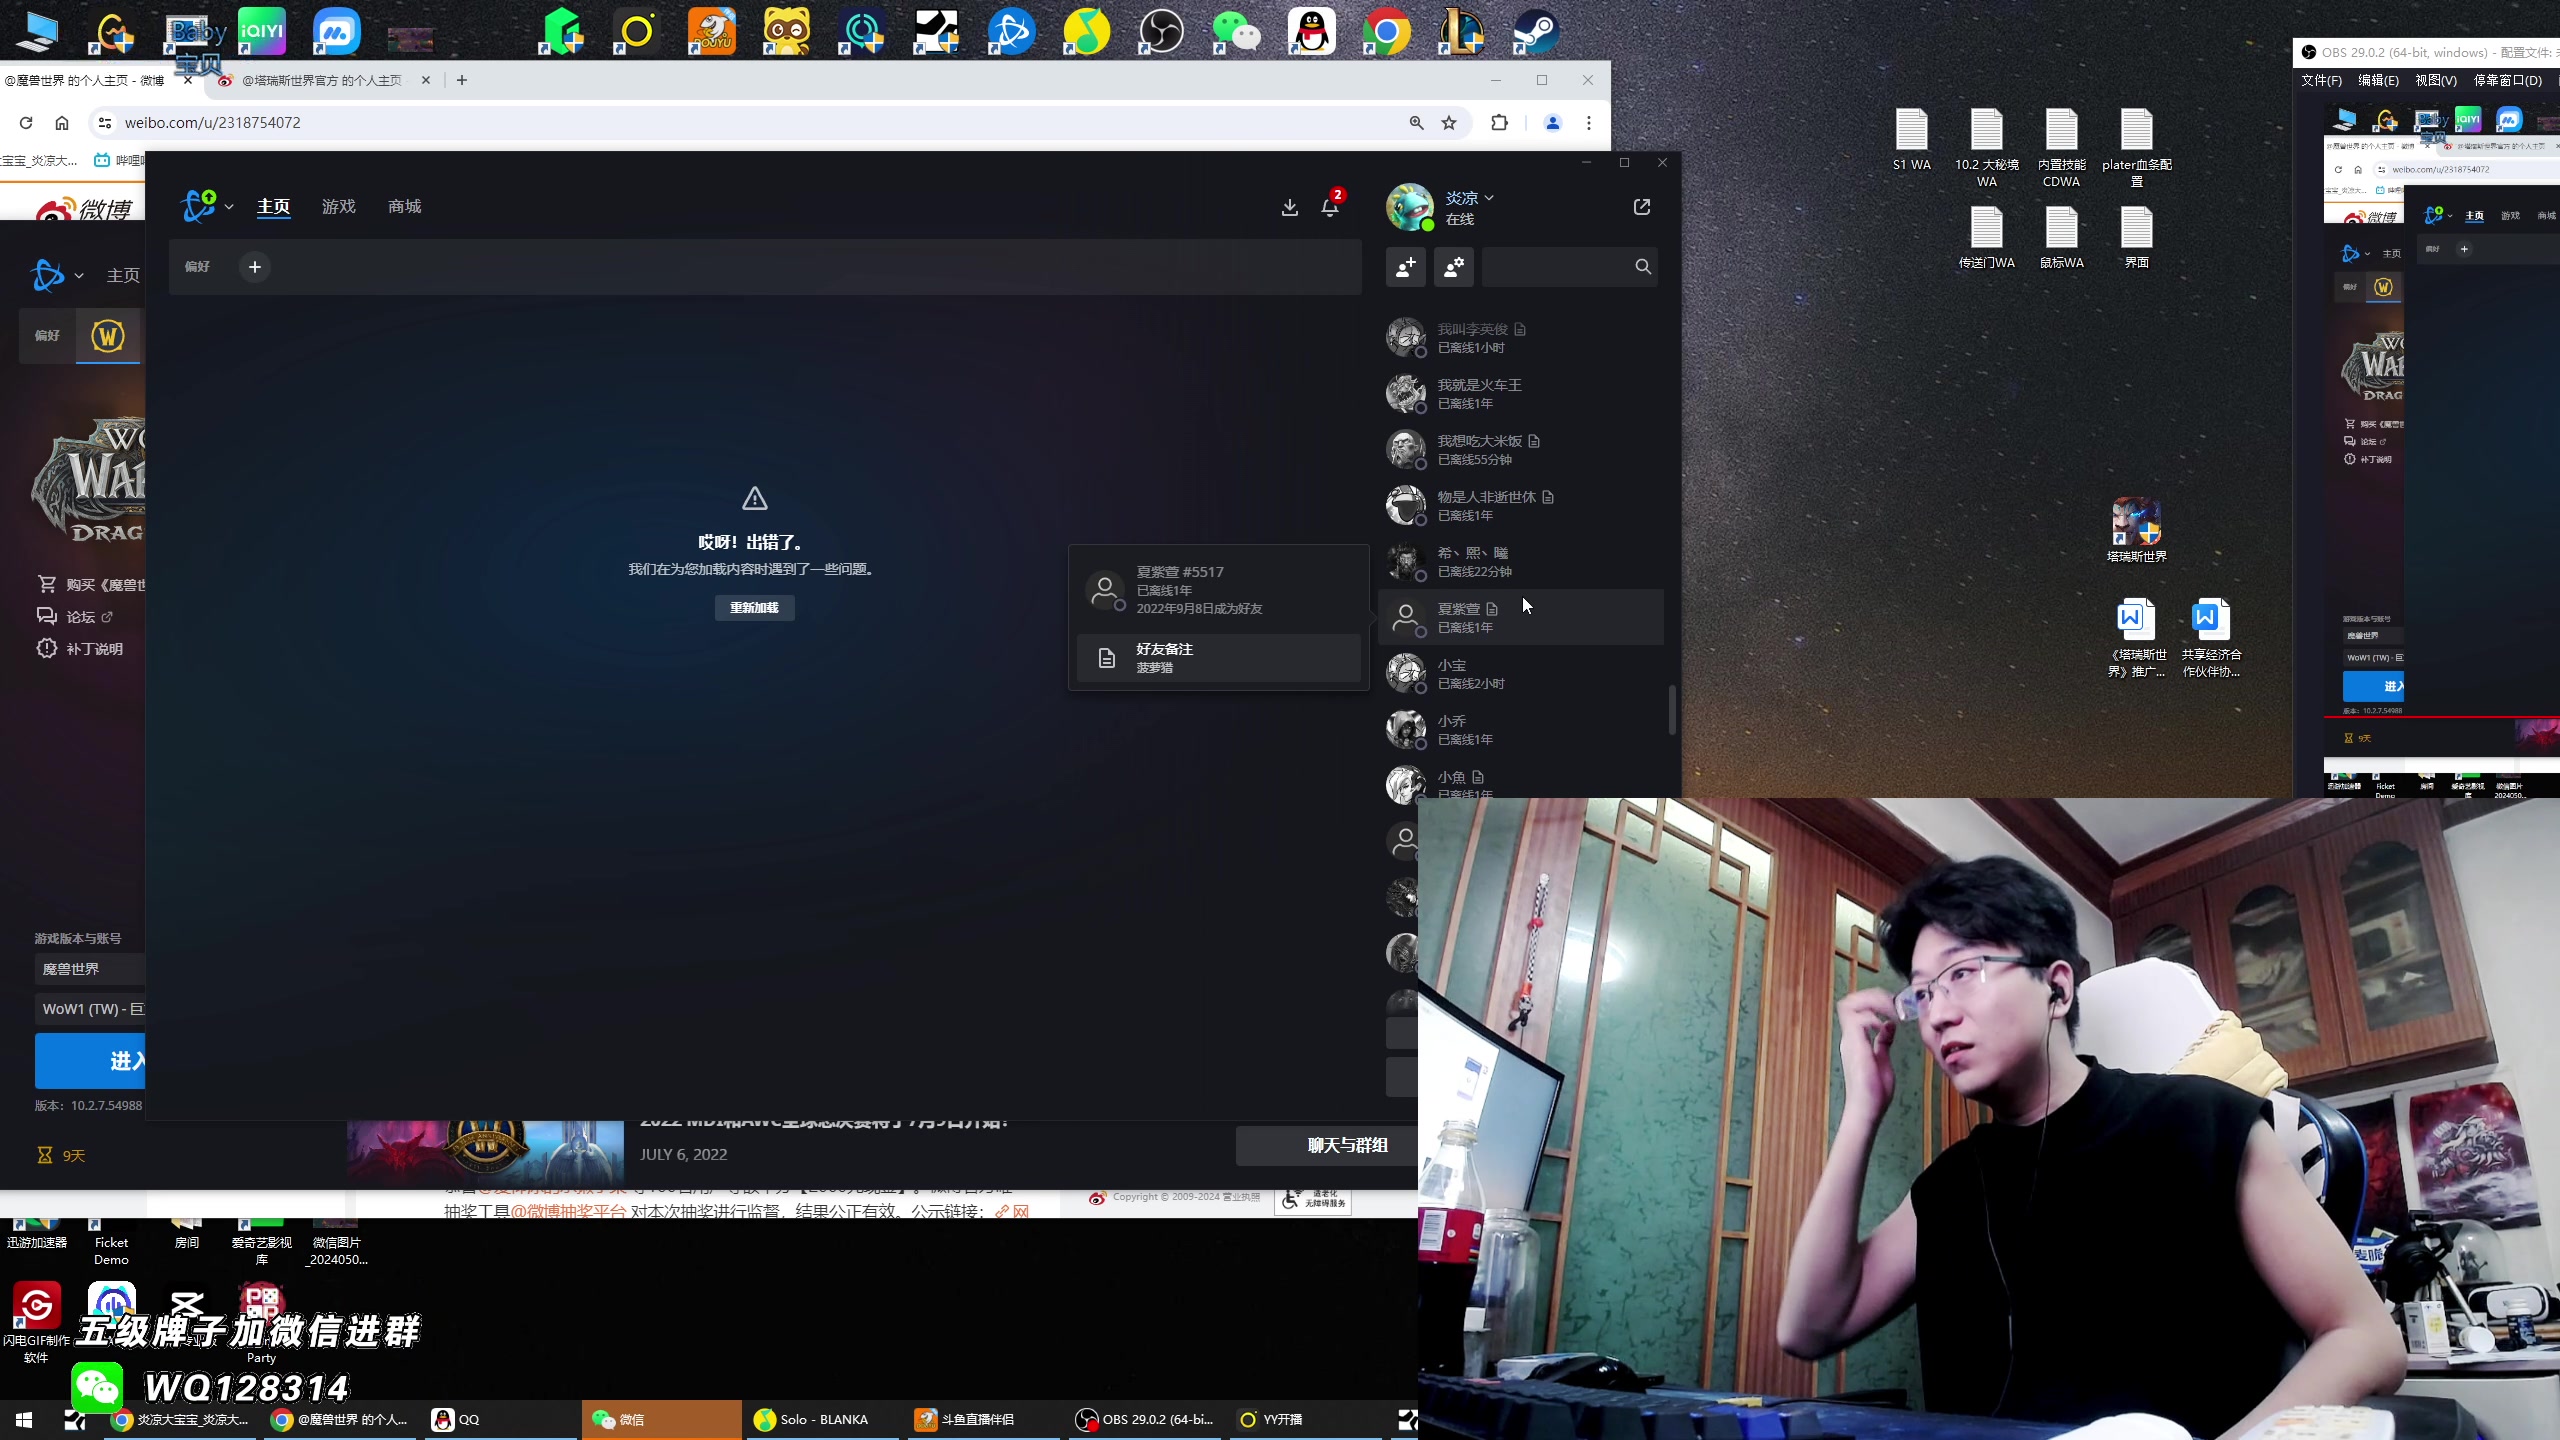Switch to the @塔瑞斯世界官方 Chrome tab
The width and height of the screenshot is (2560, 1440).
tap(320, 81)
